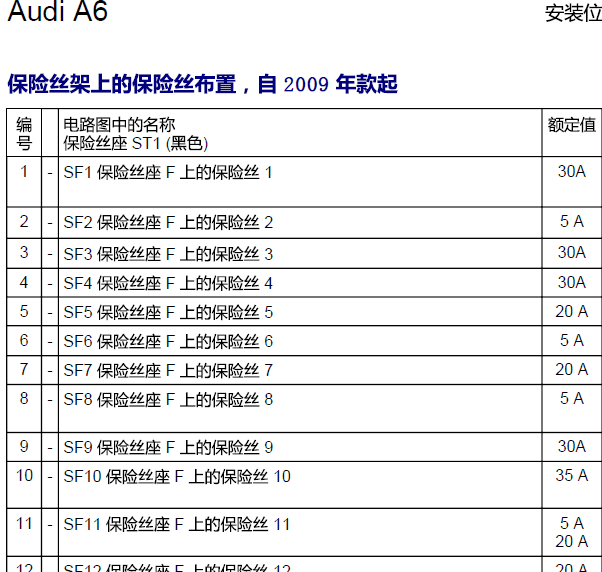Click the 35 A rating for fuse SF10
The image size is (602, 572).
click(x=572, y=476)
